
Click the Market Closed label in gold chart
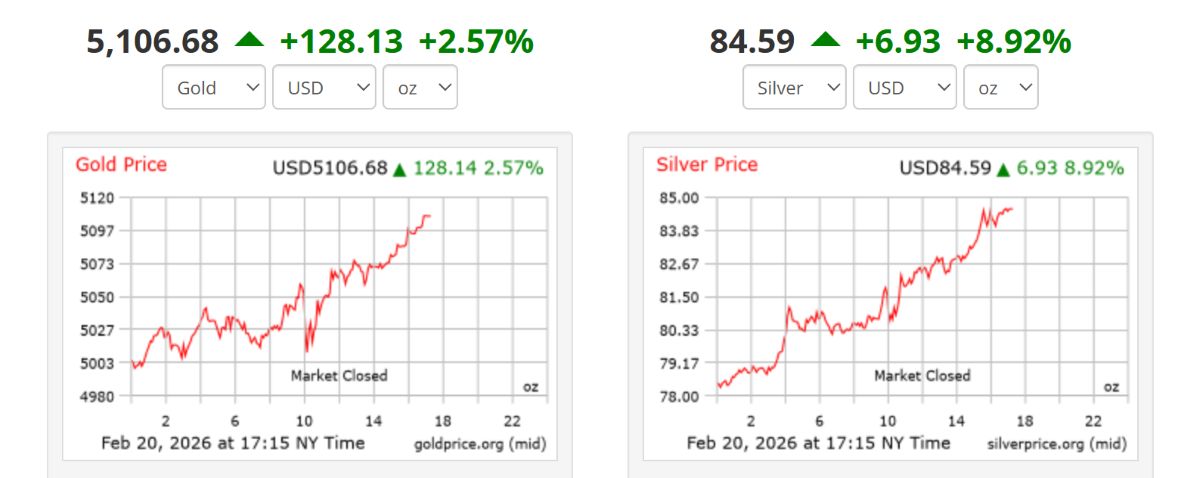click(339, 376)
